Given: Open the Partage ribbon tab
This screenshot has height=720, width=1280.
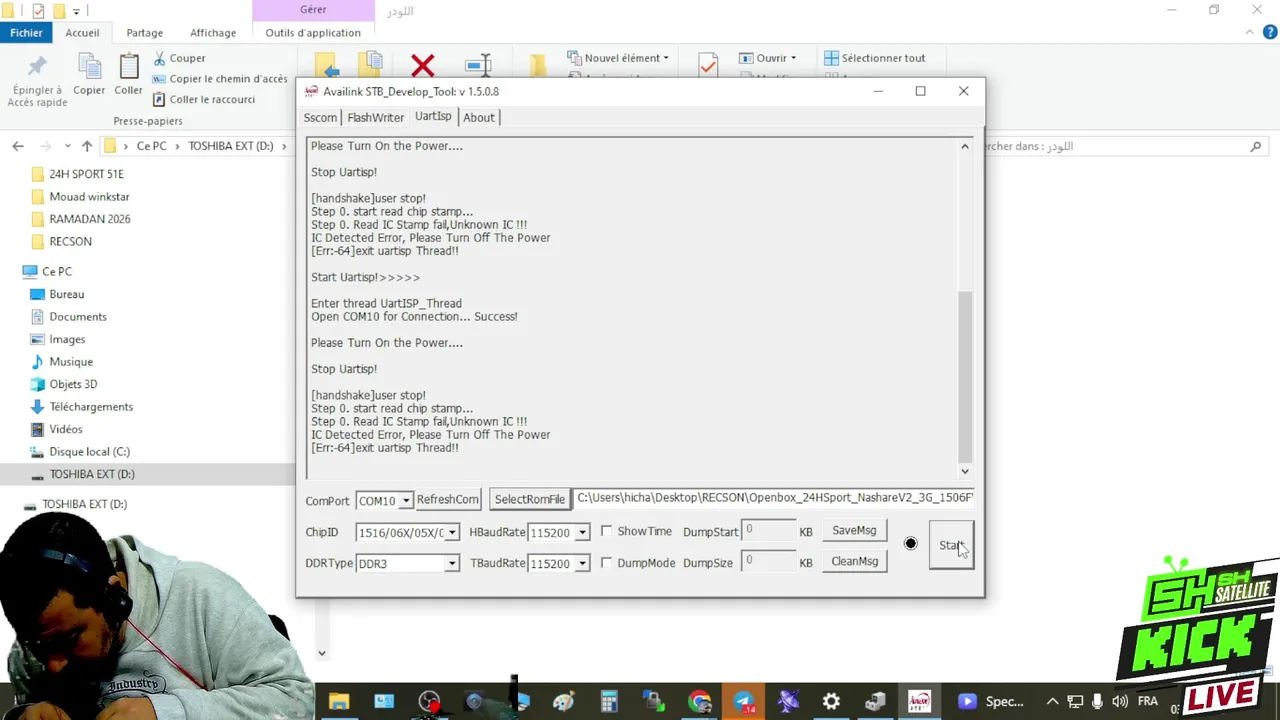Looking at the screenshot, I should click(144, 33).
